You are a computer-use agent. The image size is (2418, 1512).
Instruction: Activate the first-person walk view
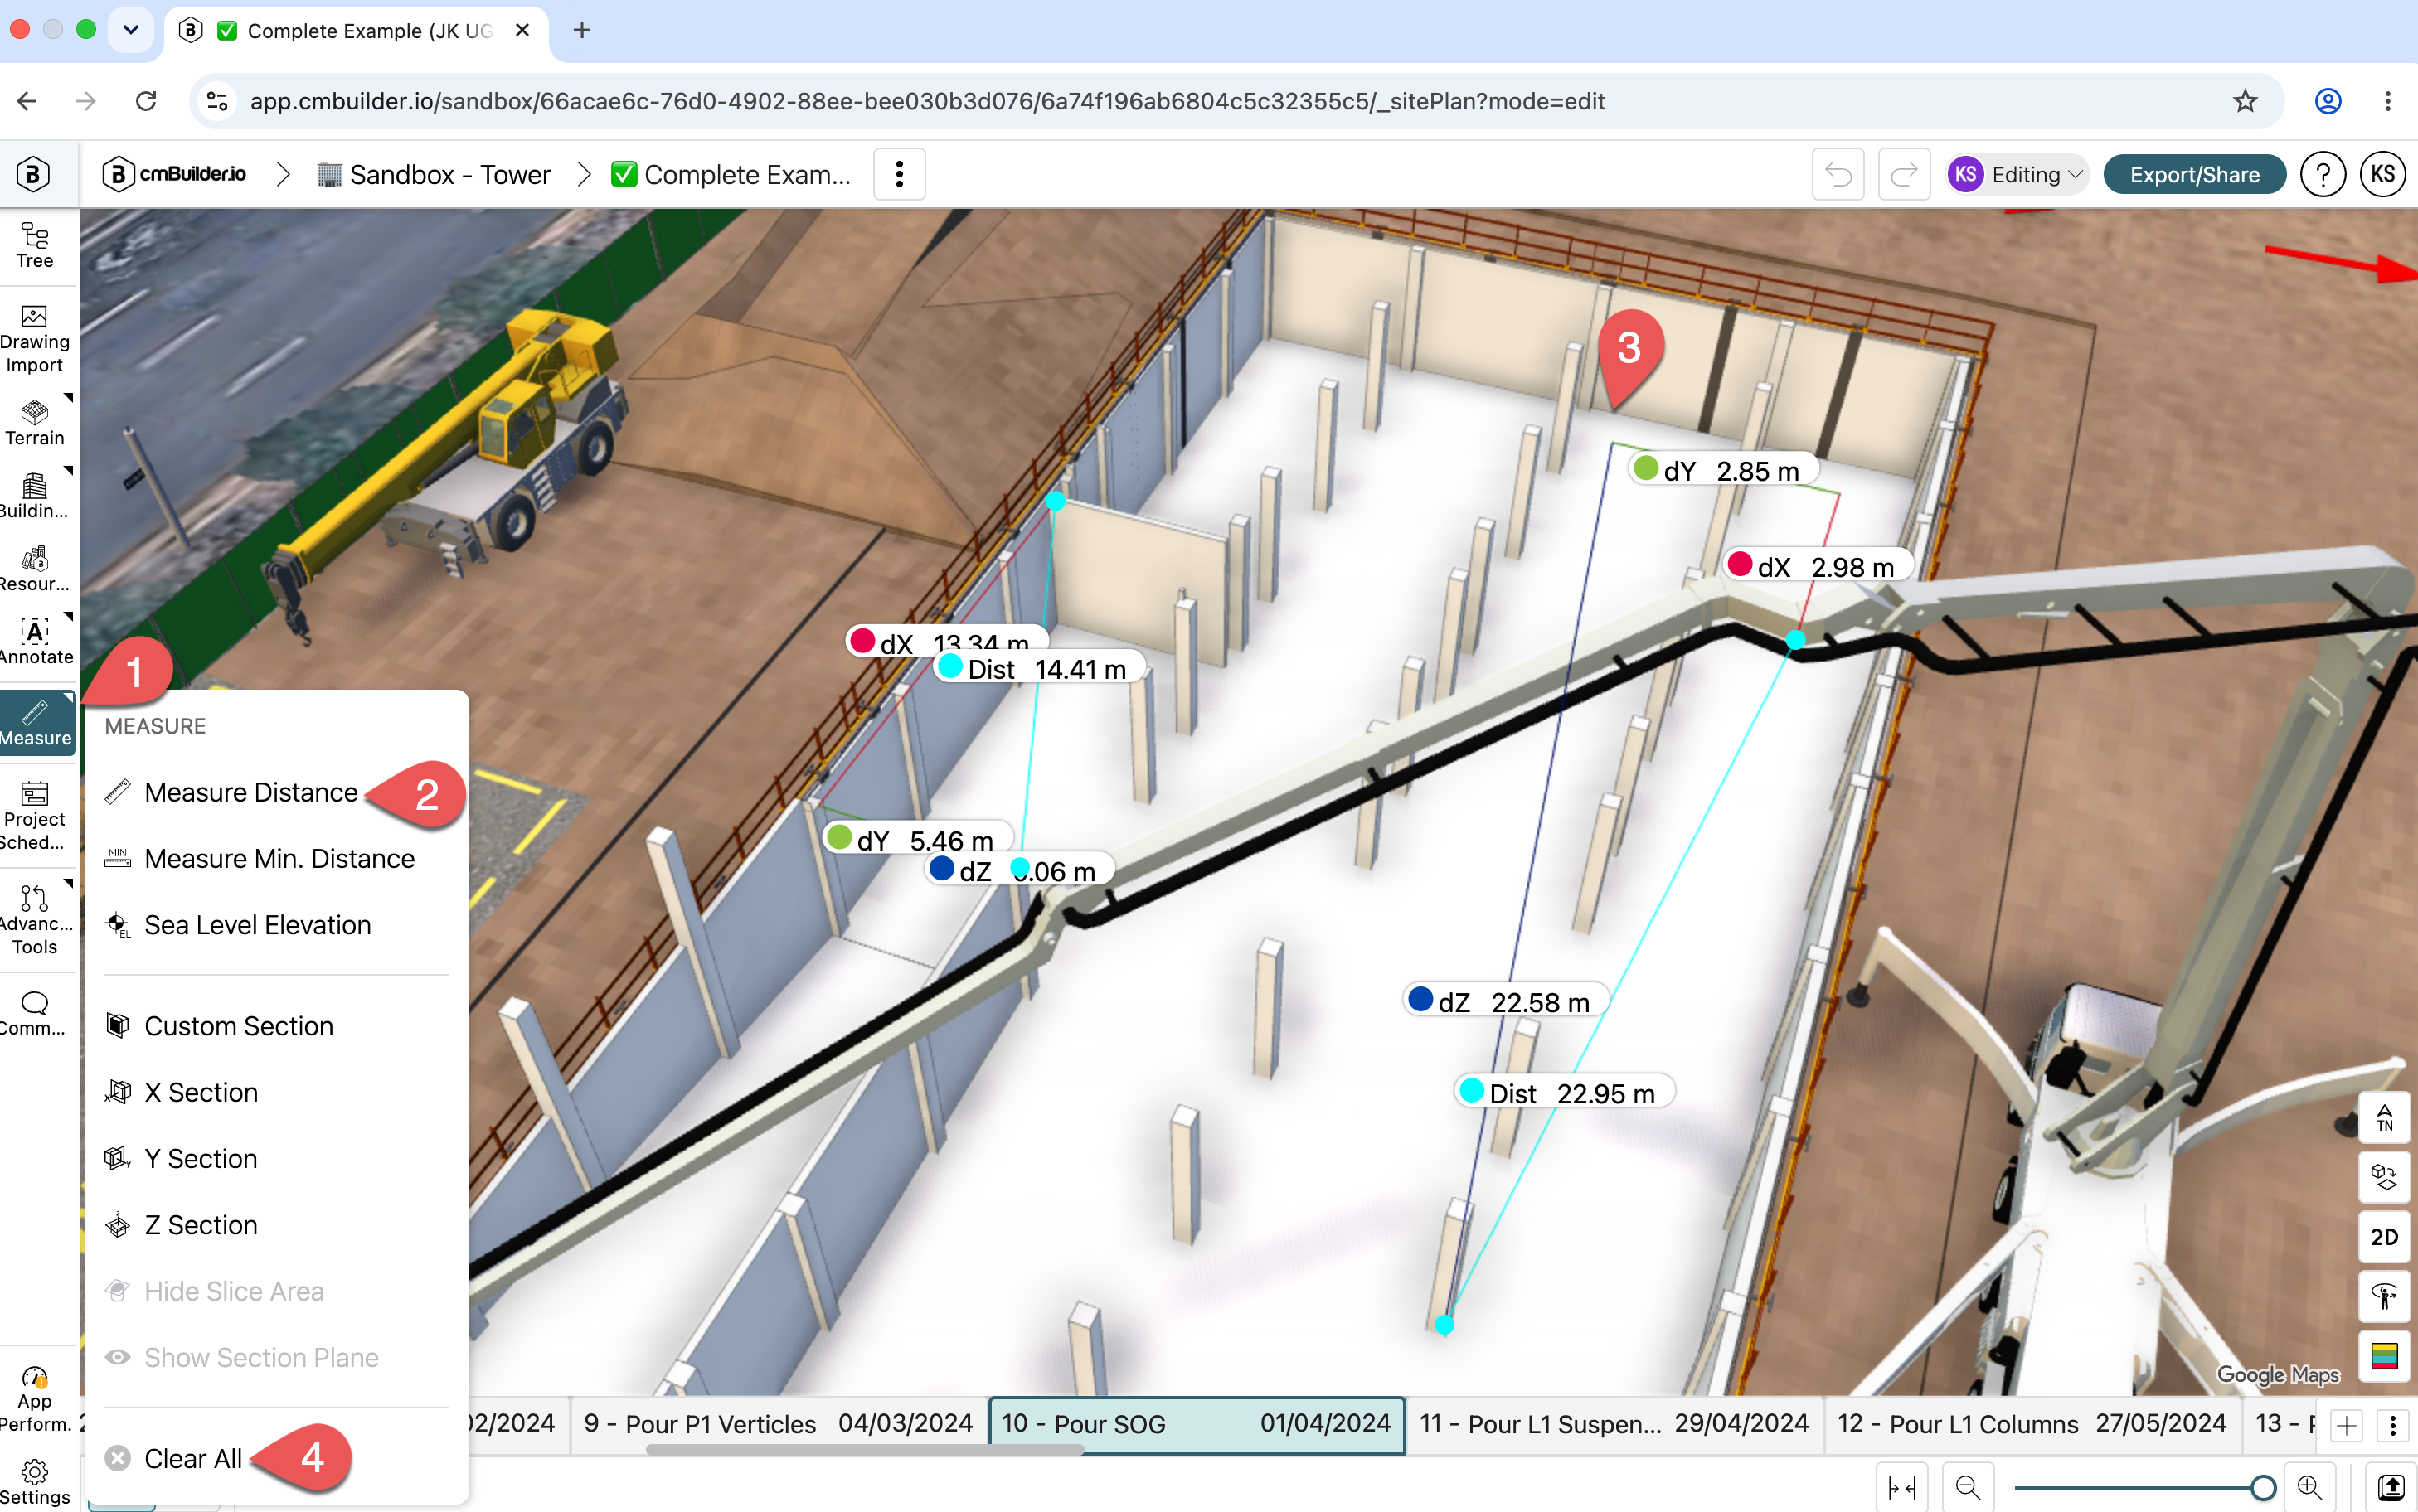point(2385,1297)
